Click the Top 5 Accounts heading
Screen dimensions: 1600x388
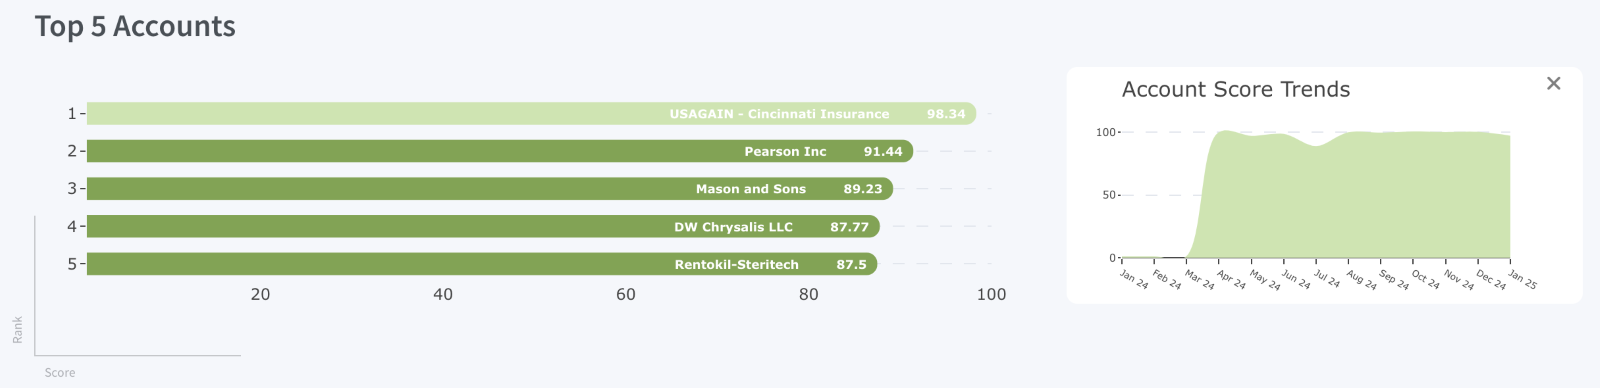135,26
